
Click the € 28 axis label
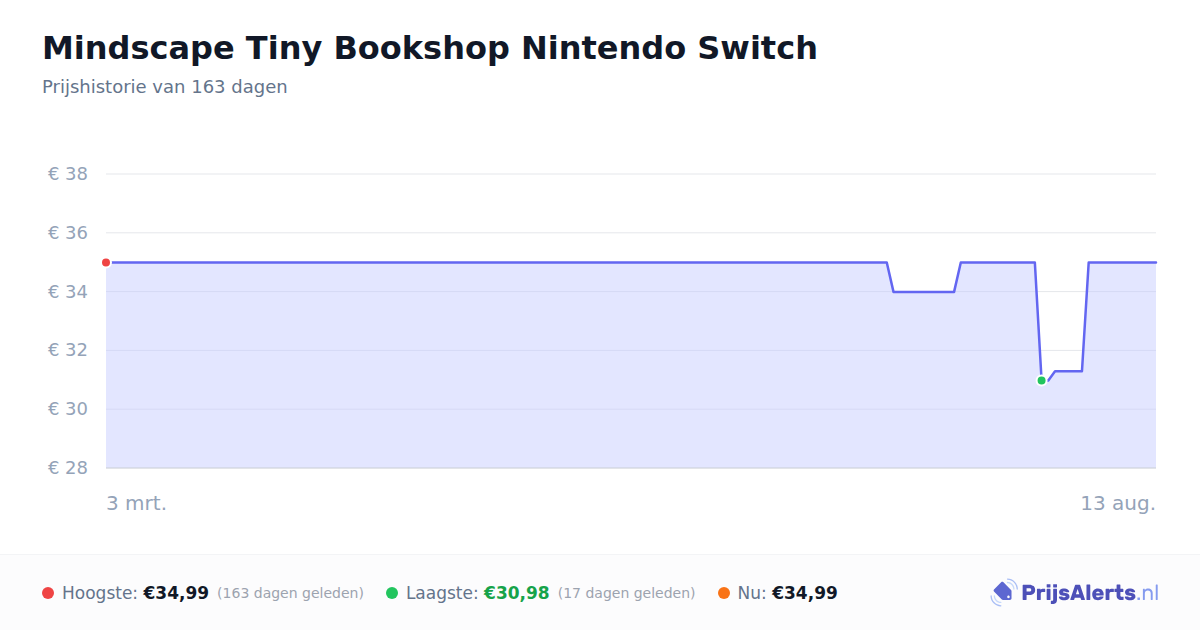coord(68,468)
